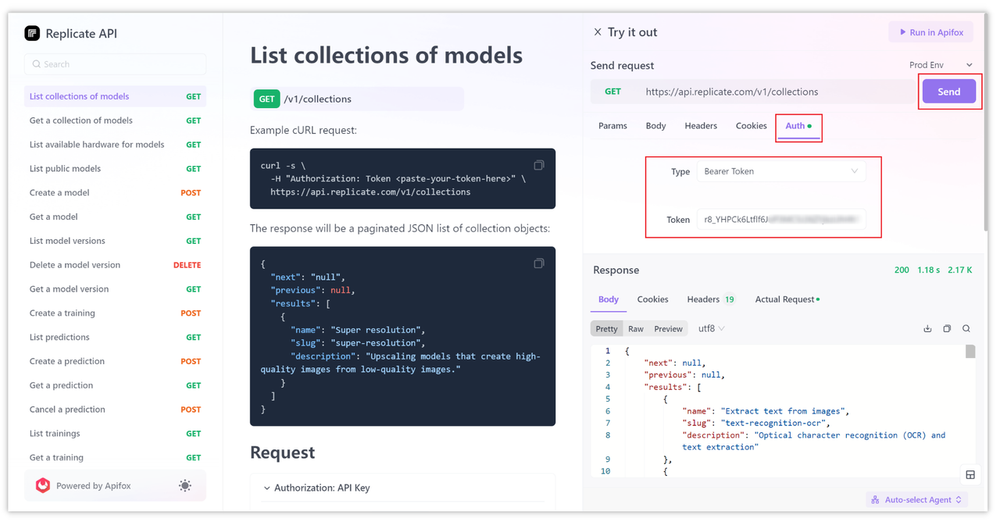Open the utf8 encoding dropdown

711,329
